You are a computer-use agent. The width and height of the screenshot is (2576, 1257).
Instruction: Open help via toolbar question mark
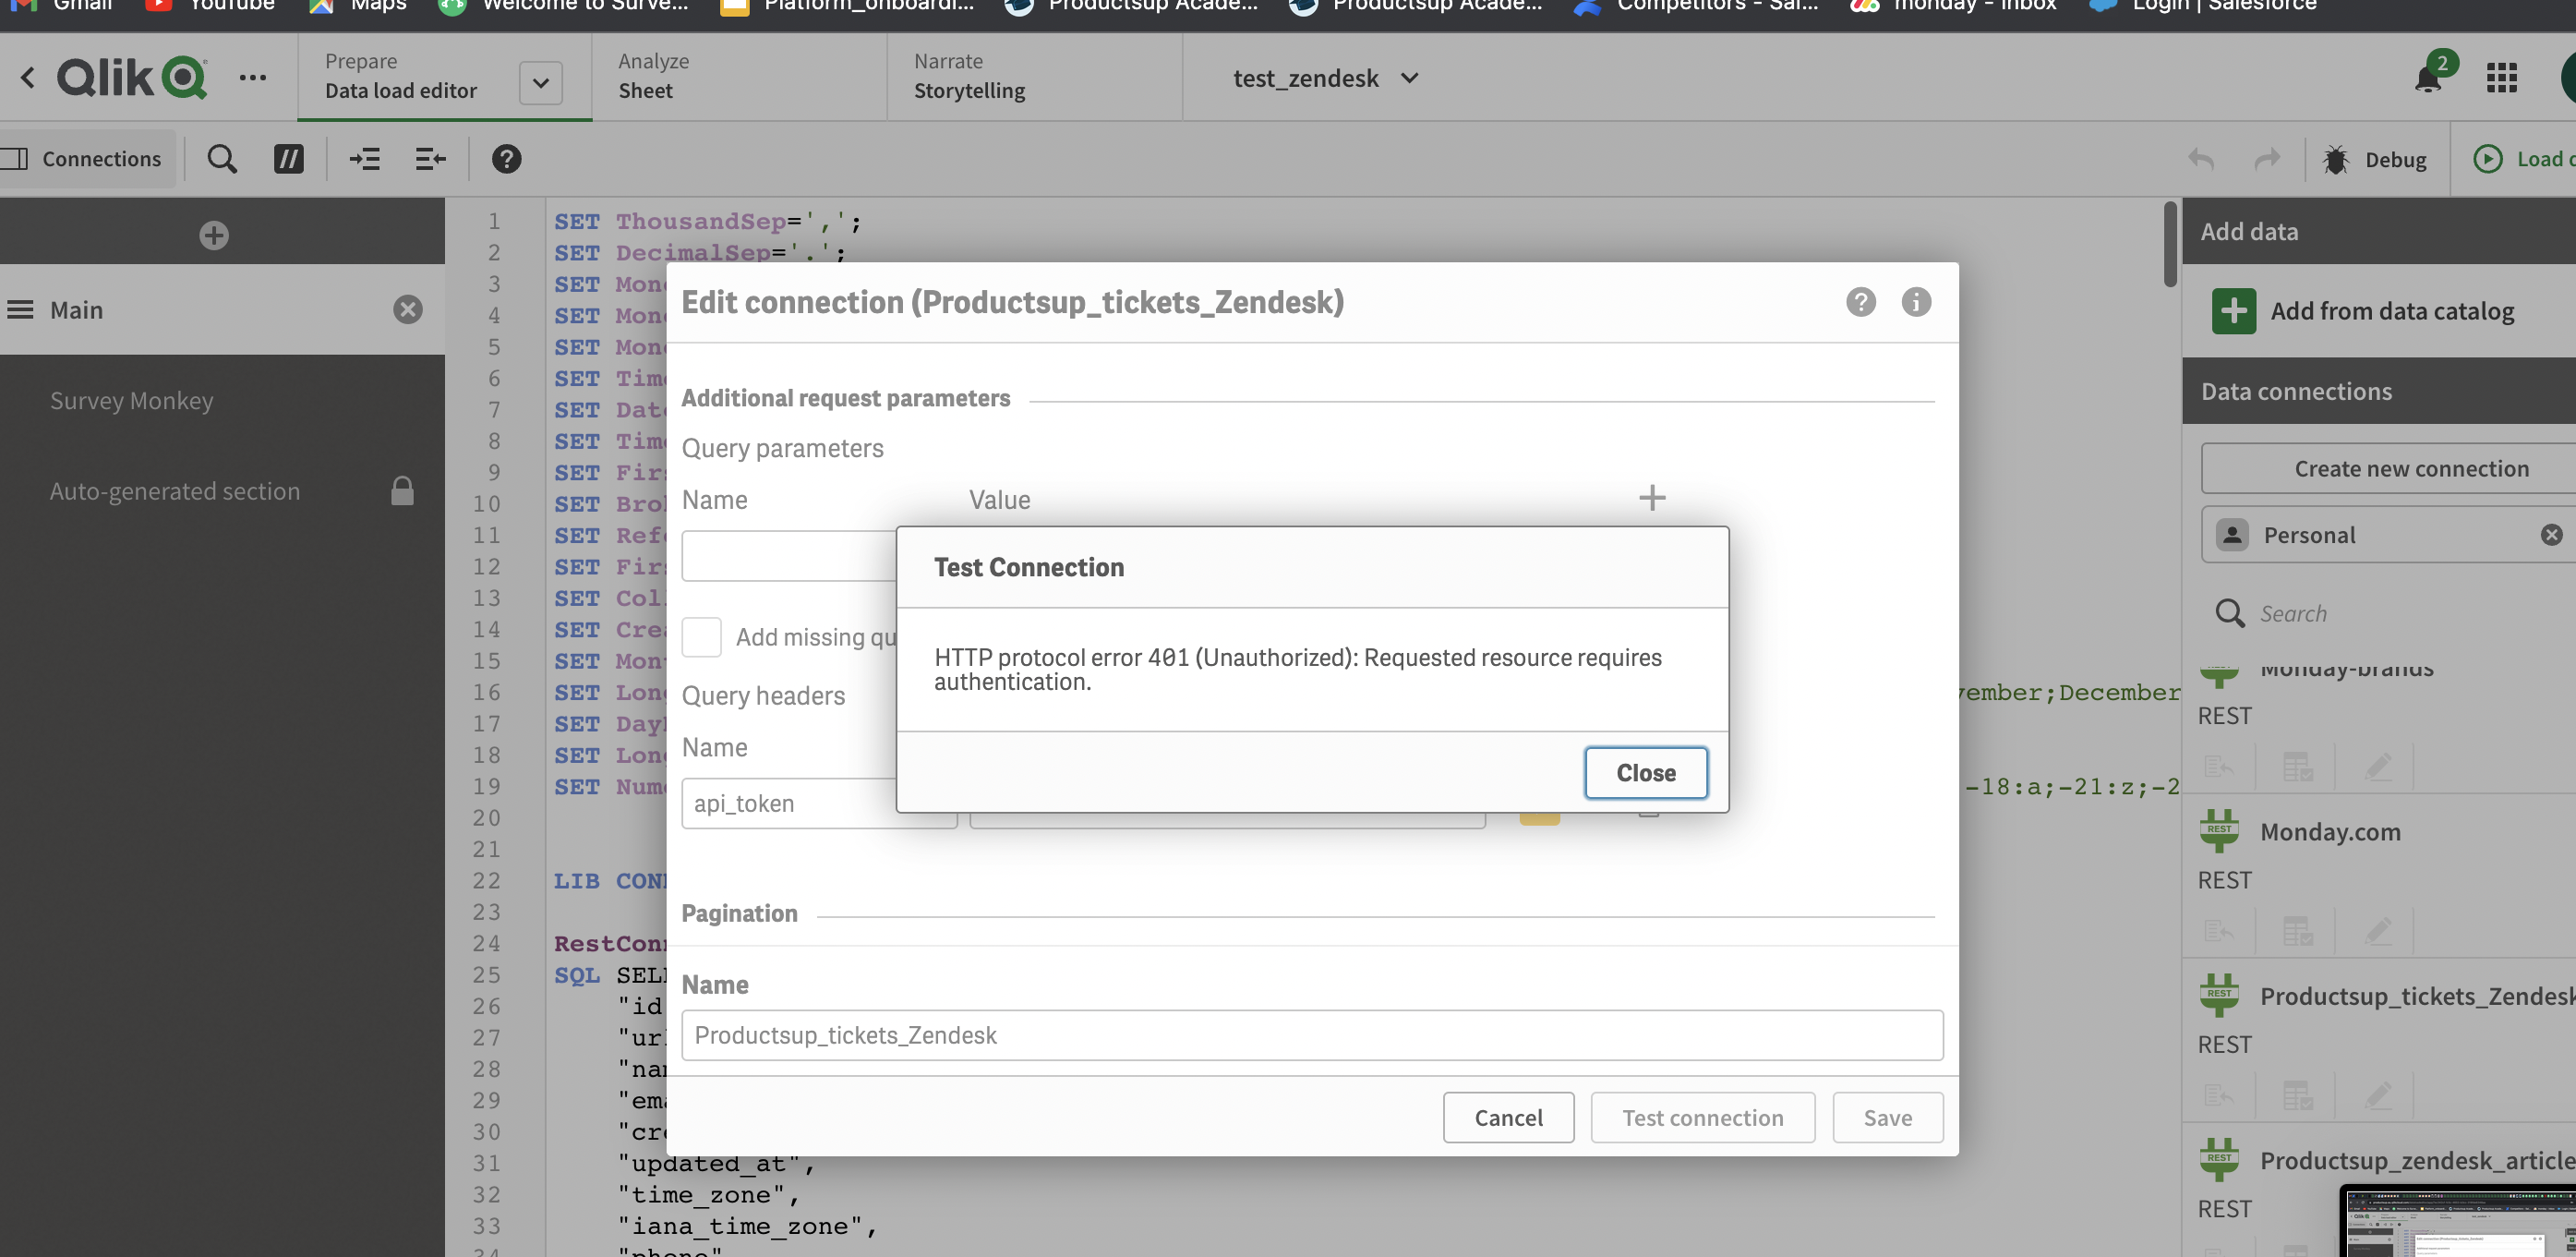(x=506, y=159)
